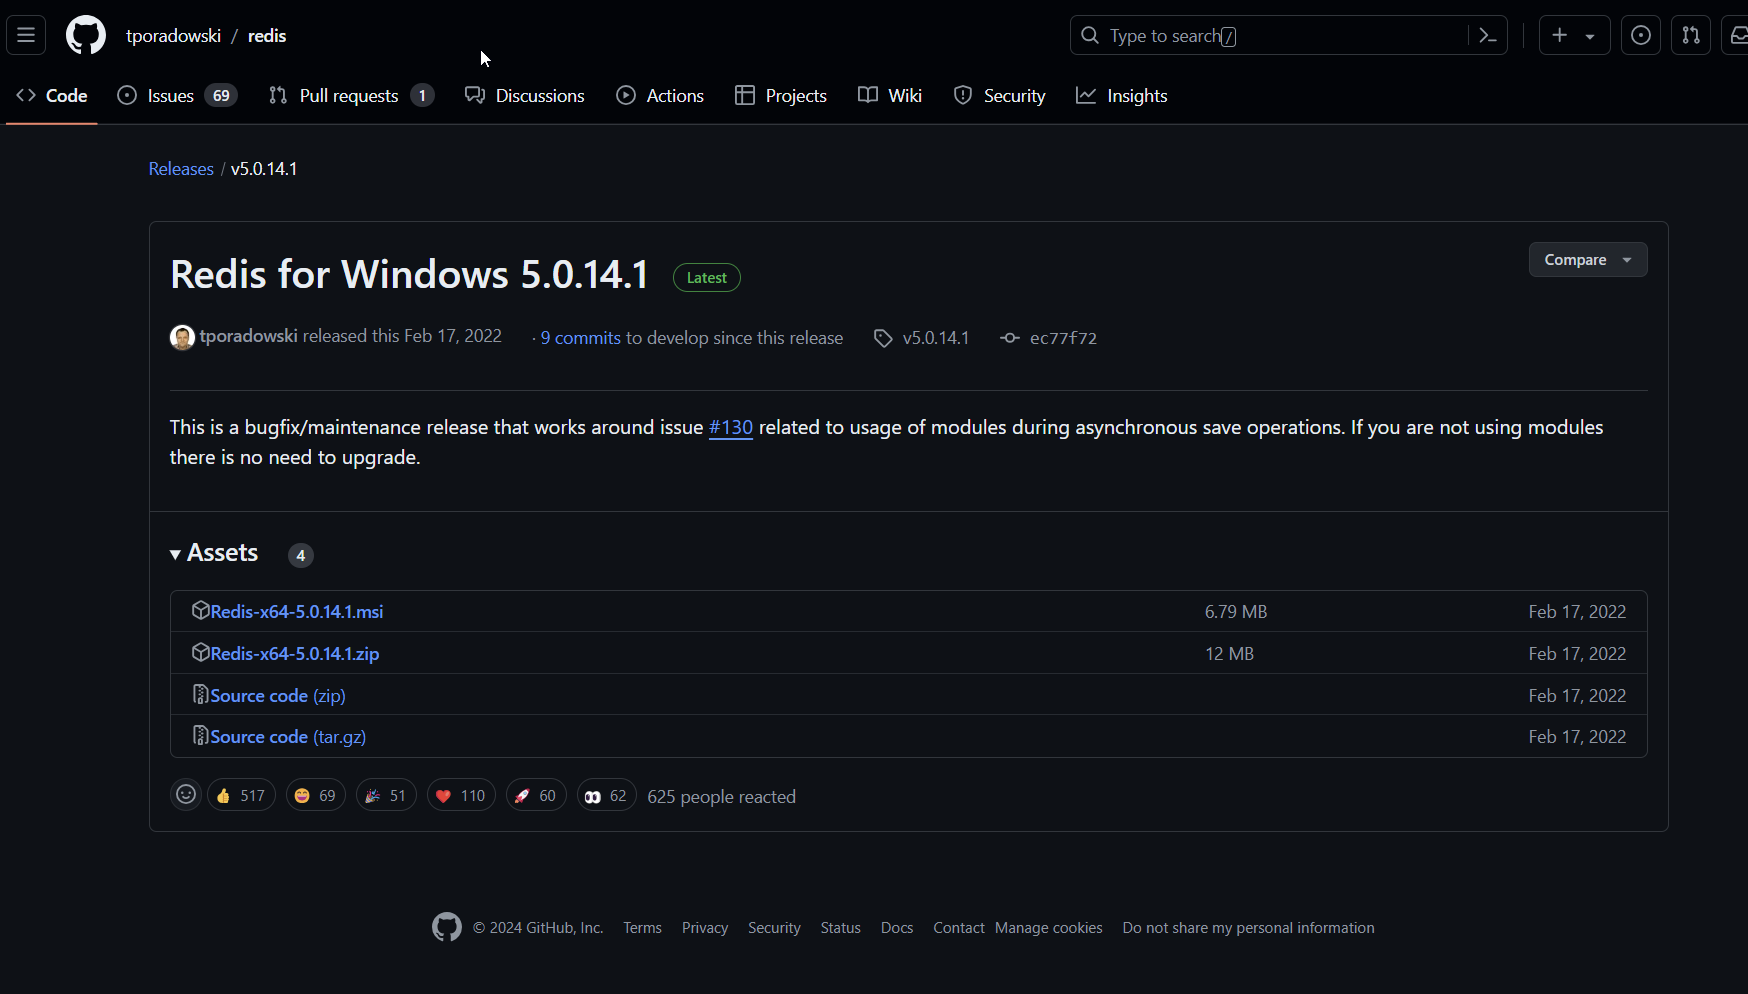View the 9 commits link
The image size is (1748, 994).
(x=581, y=338)
